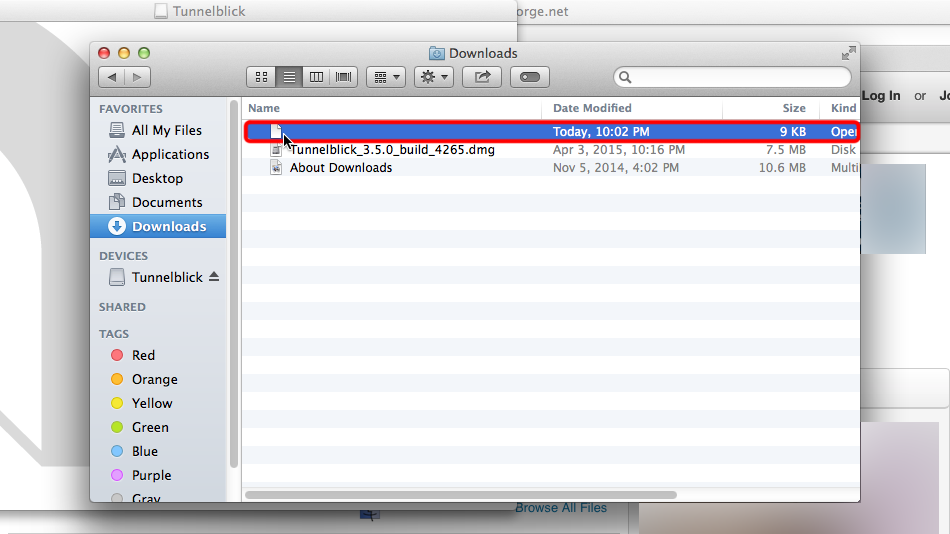Open Applications in the sidebar
This screenshot has height=534, width=950.
pyautogui.click(x=170, y=154)
